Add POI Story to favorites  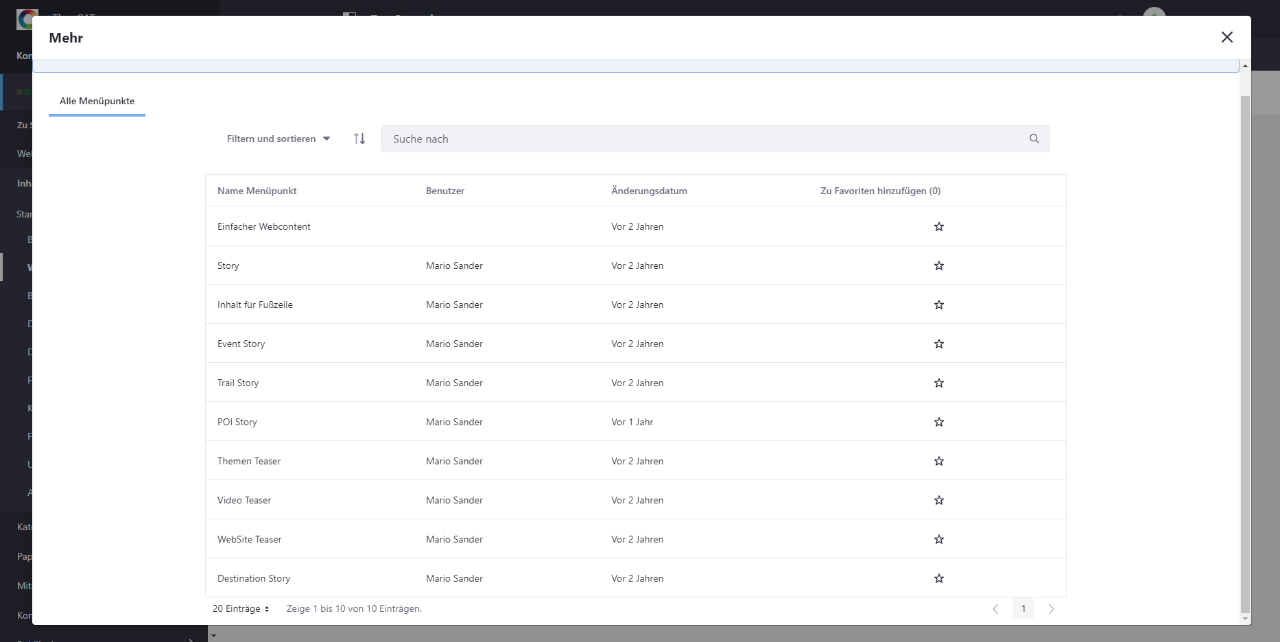[938, 422]
